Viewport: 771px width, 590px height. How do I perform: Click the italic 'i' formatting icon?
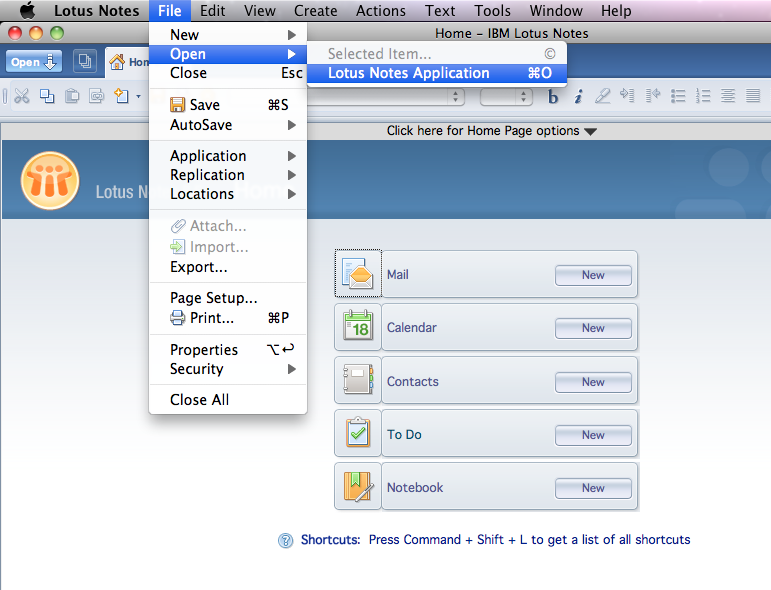(x=578, y=97)
